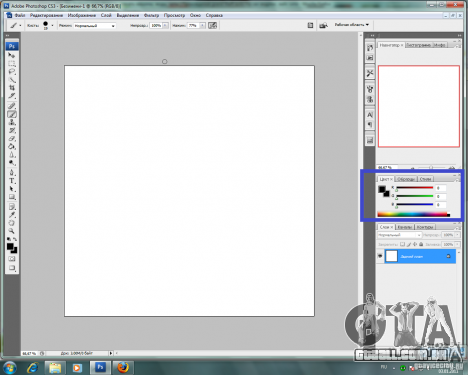Change screen mode at toolbox bottom

[x=12, y=268]
